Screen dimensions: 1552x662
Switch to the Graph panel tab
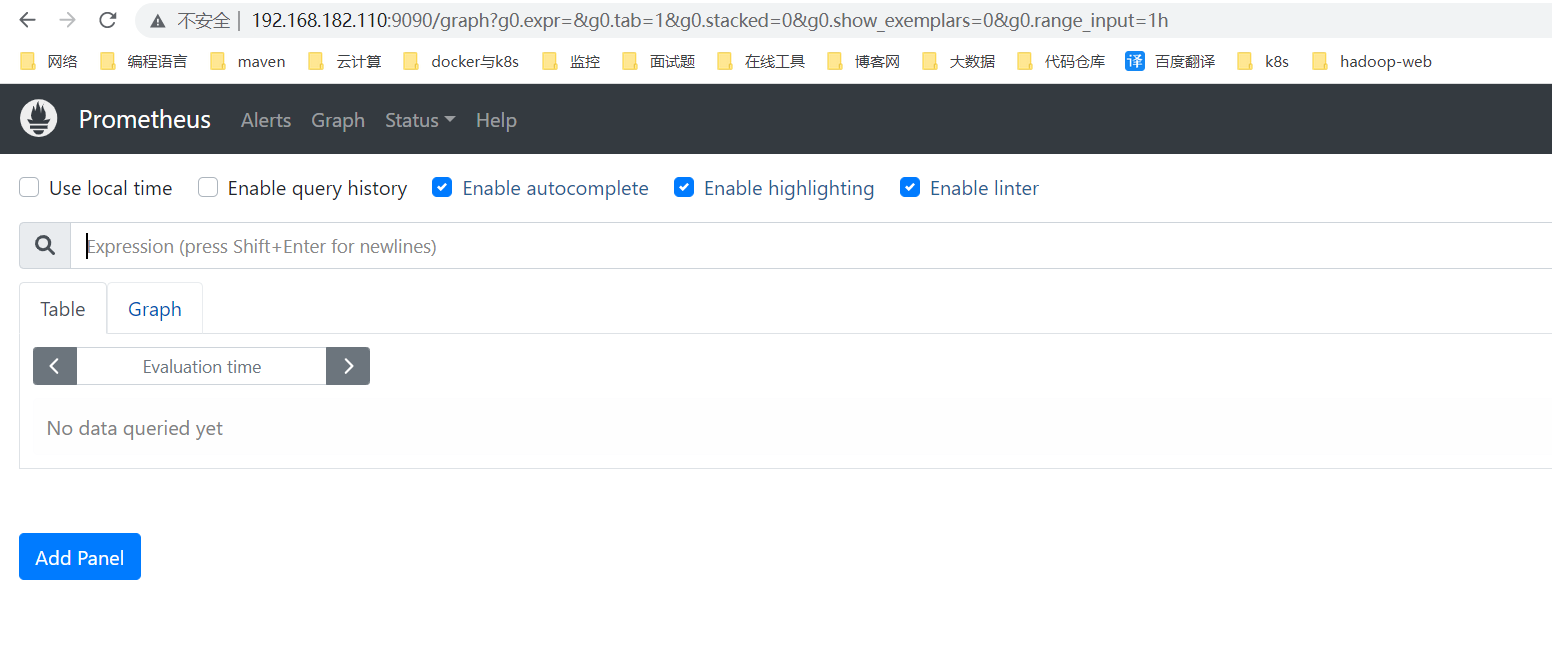click(155, 309)
